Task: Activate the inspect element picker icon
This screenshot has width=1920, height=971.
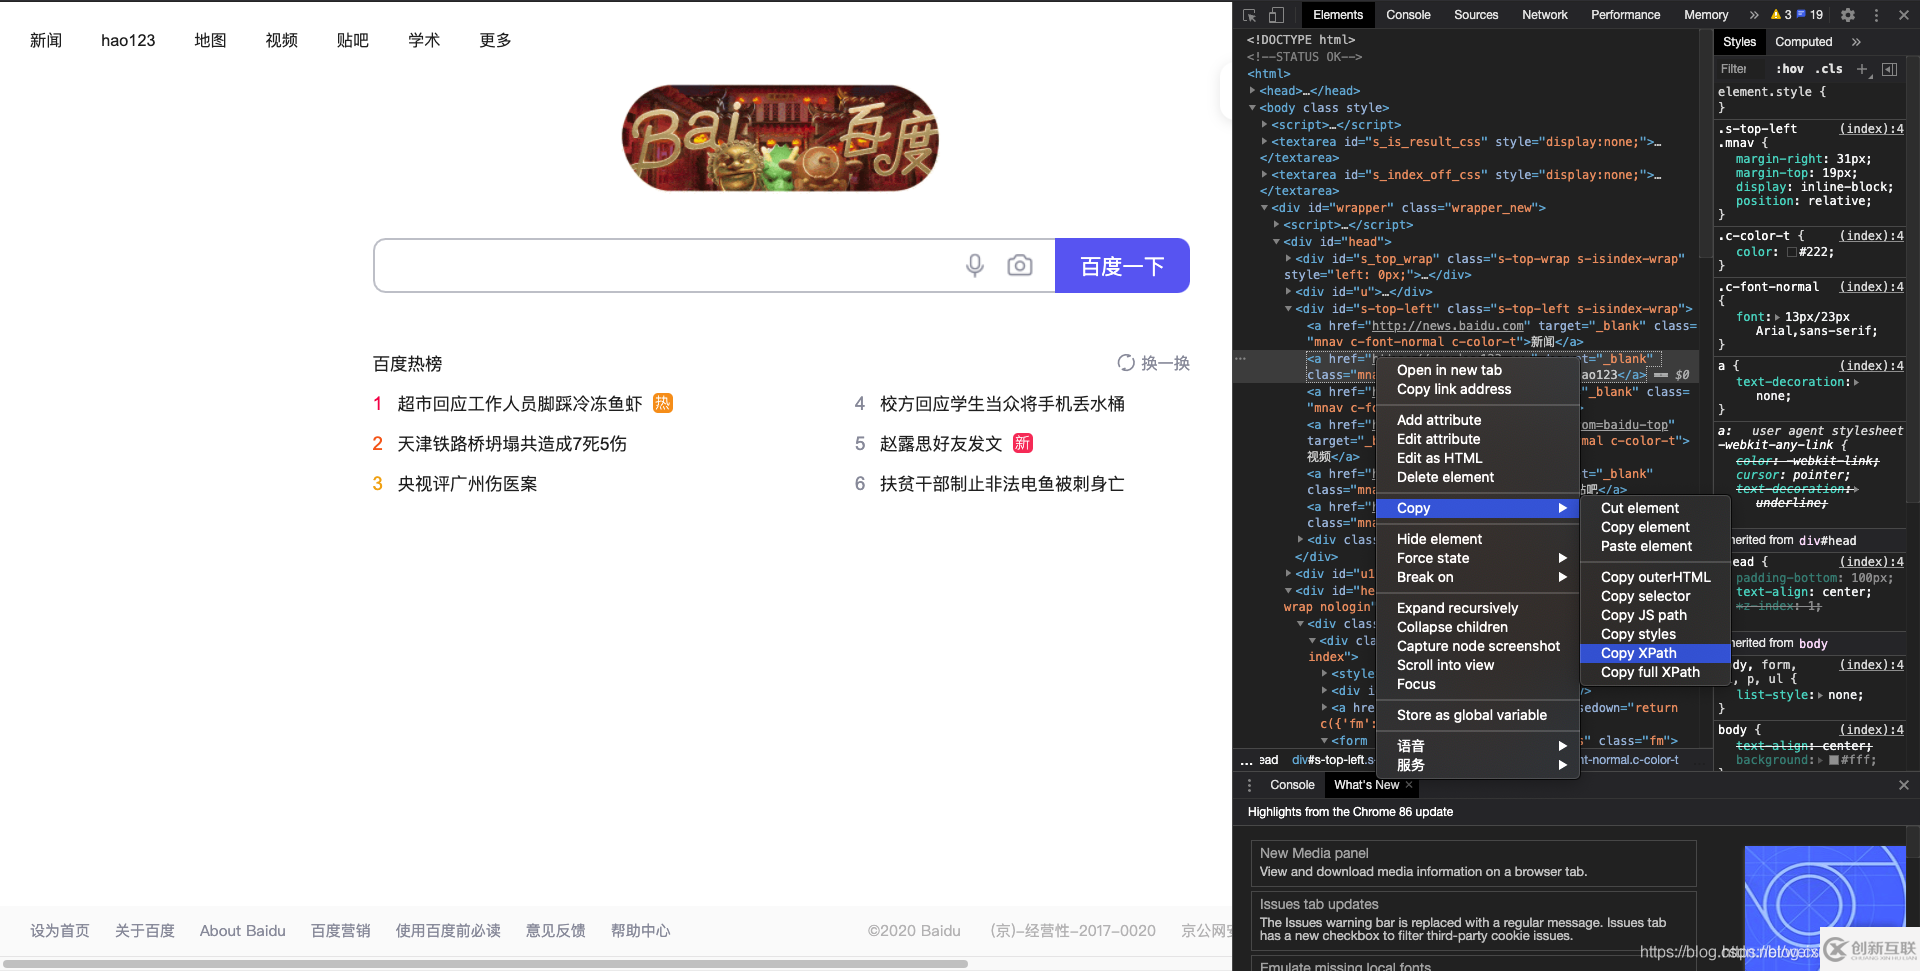Action: coord(1249,15)
